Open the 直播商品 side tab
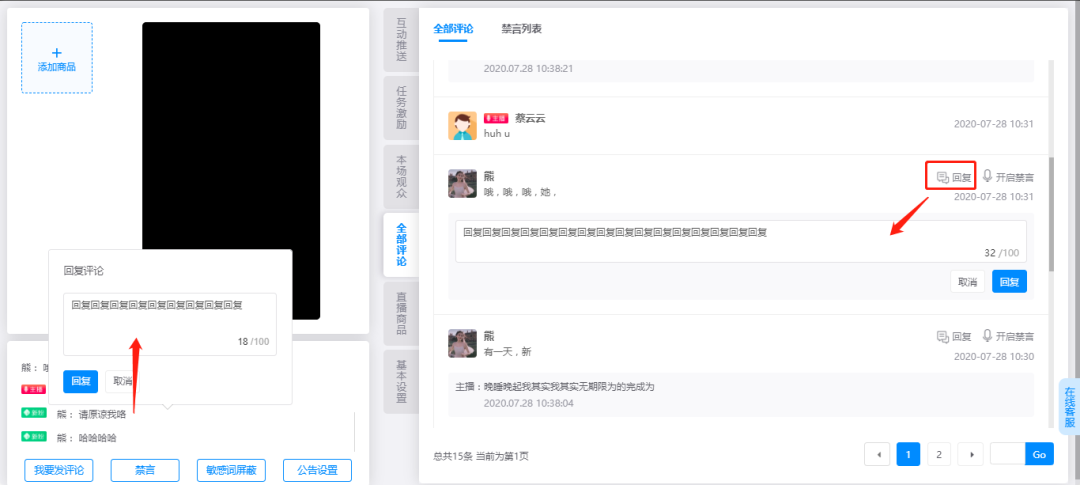The width and height of the screenshot is (1080, 485). tap(402, 313)
